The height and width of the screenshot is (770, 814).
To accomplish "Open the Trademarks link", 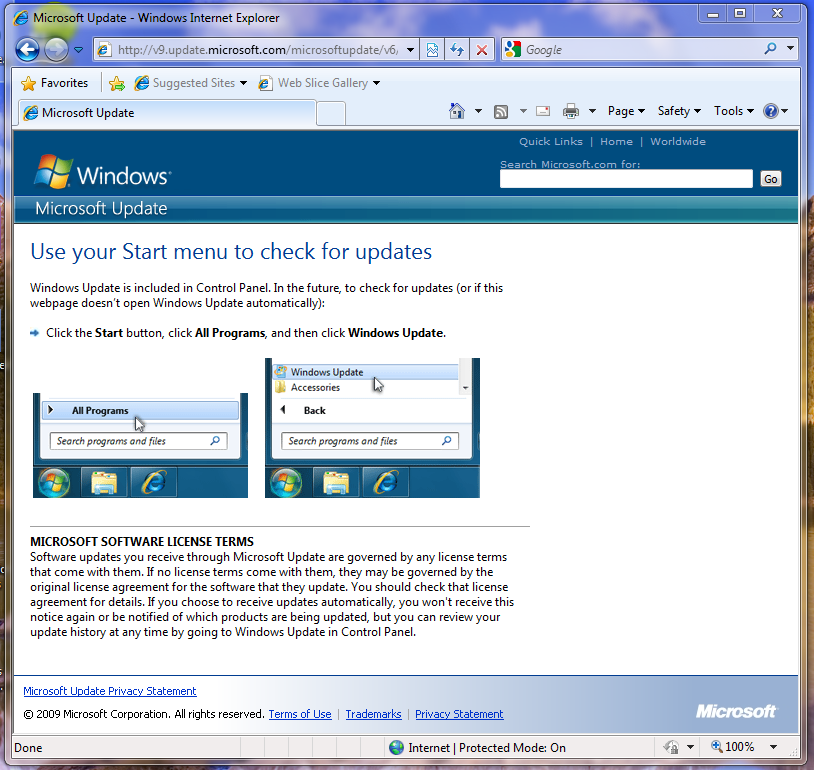I will click(x=373, y=714).
